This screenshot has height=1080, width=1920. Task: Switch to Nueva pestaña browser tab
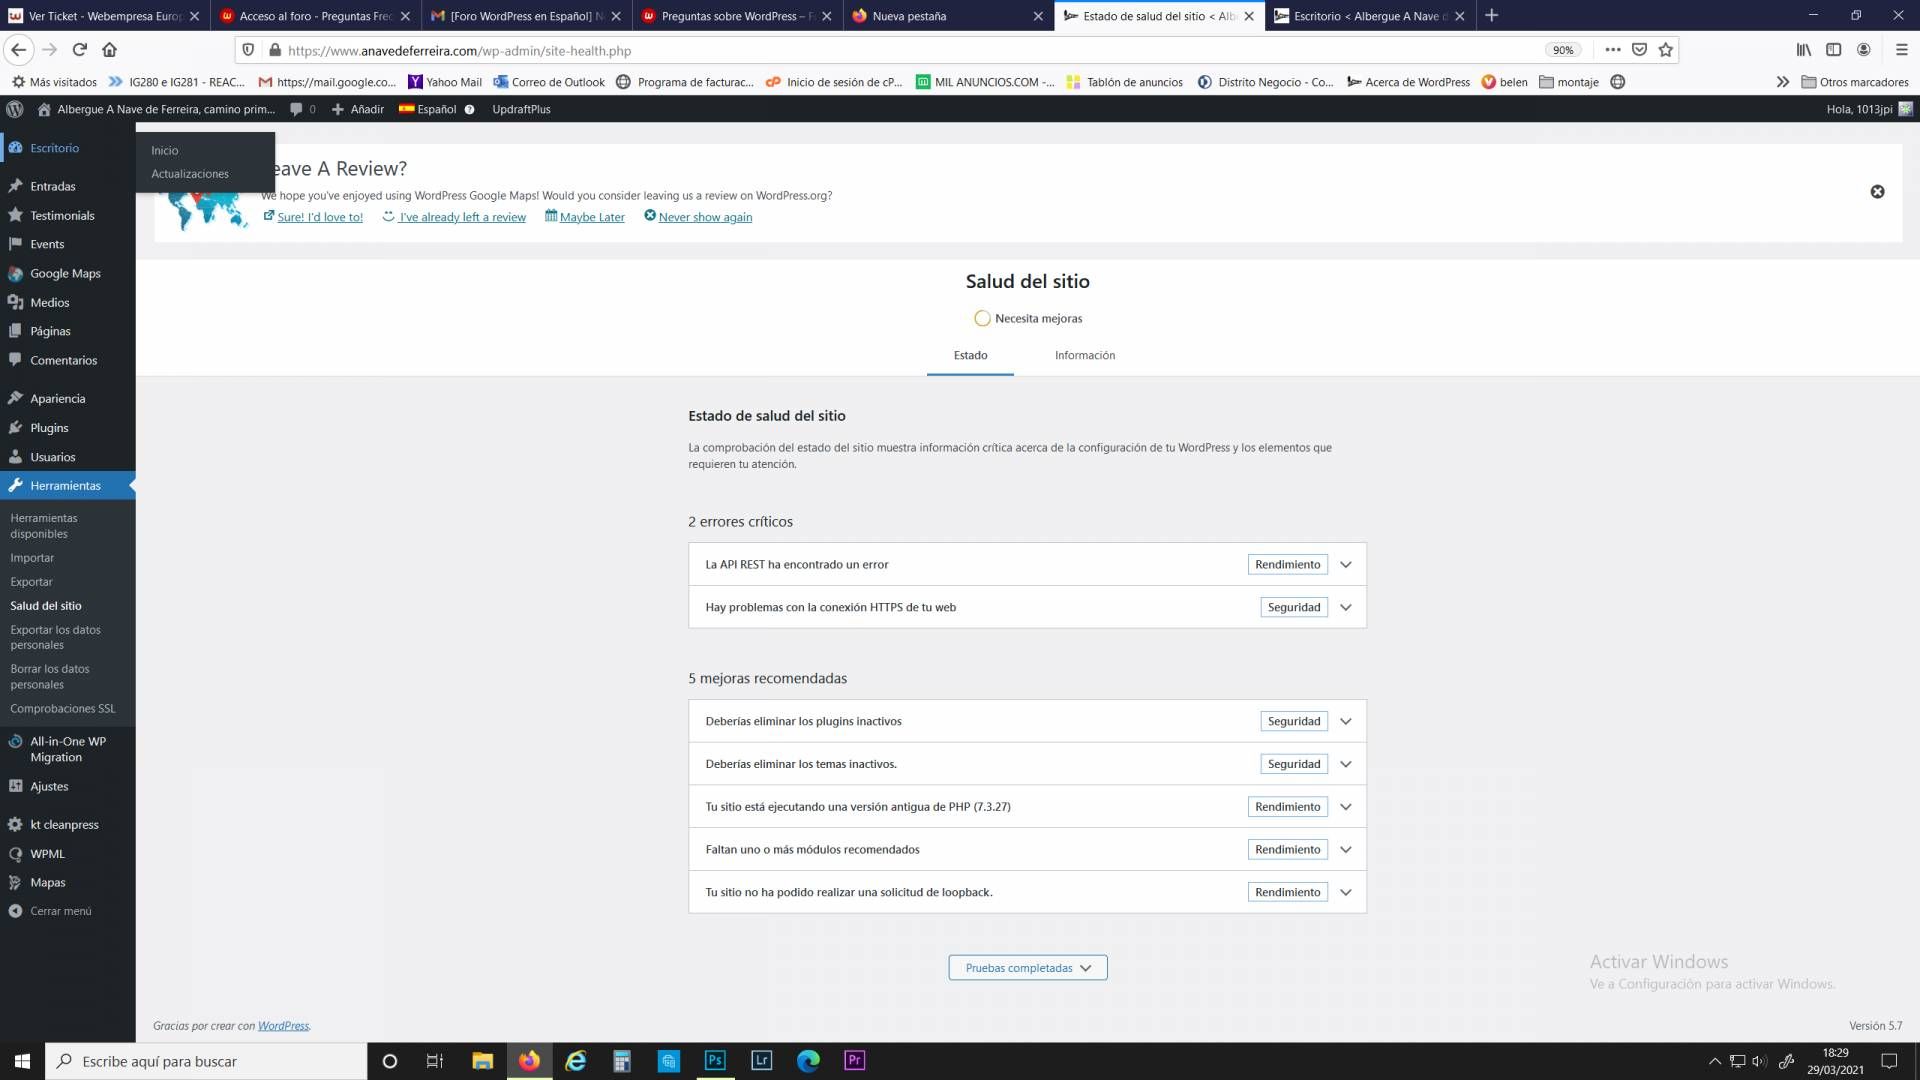(x=947, y=15)
